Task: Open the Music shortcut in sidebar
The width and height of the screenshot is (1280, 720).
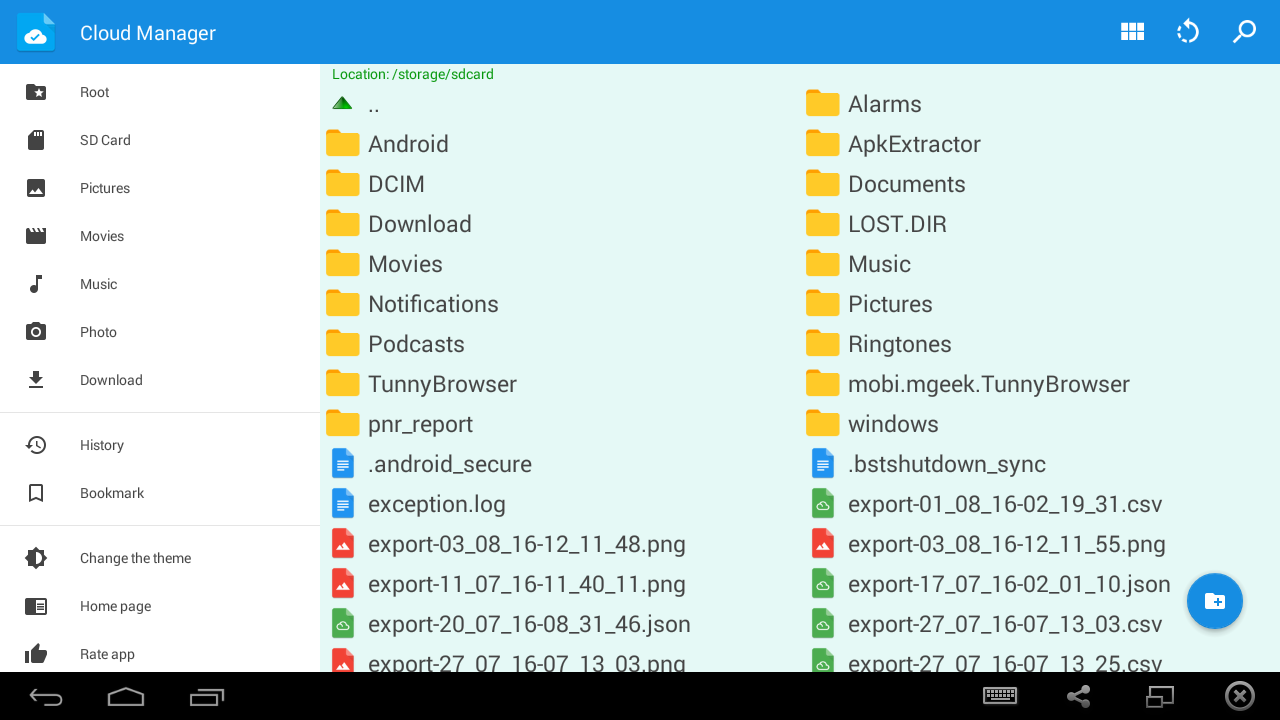Action: coord(98,284)
